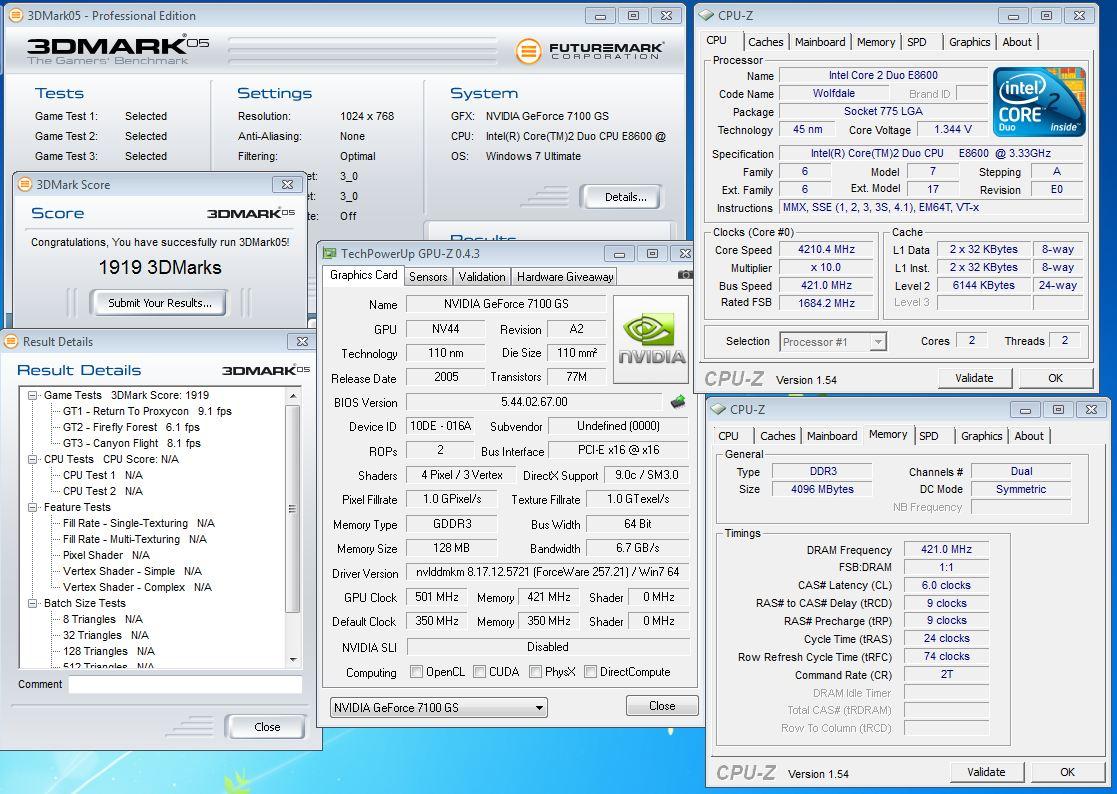Open Caches tab in top CPU-Z window
The image size is (1117, 794).
click(x=765, y=42)
